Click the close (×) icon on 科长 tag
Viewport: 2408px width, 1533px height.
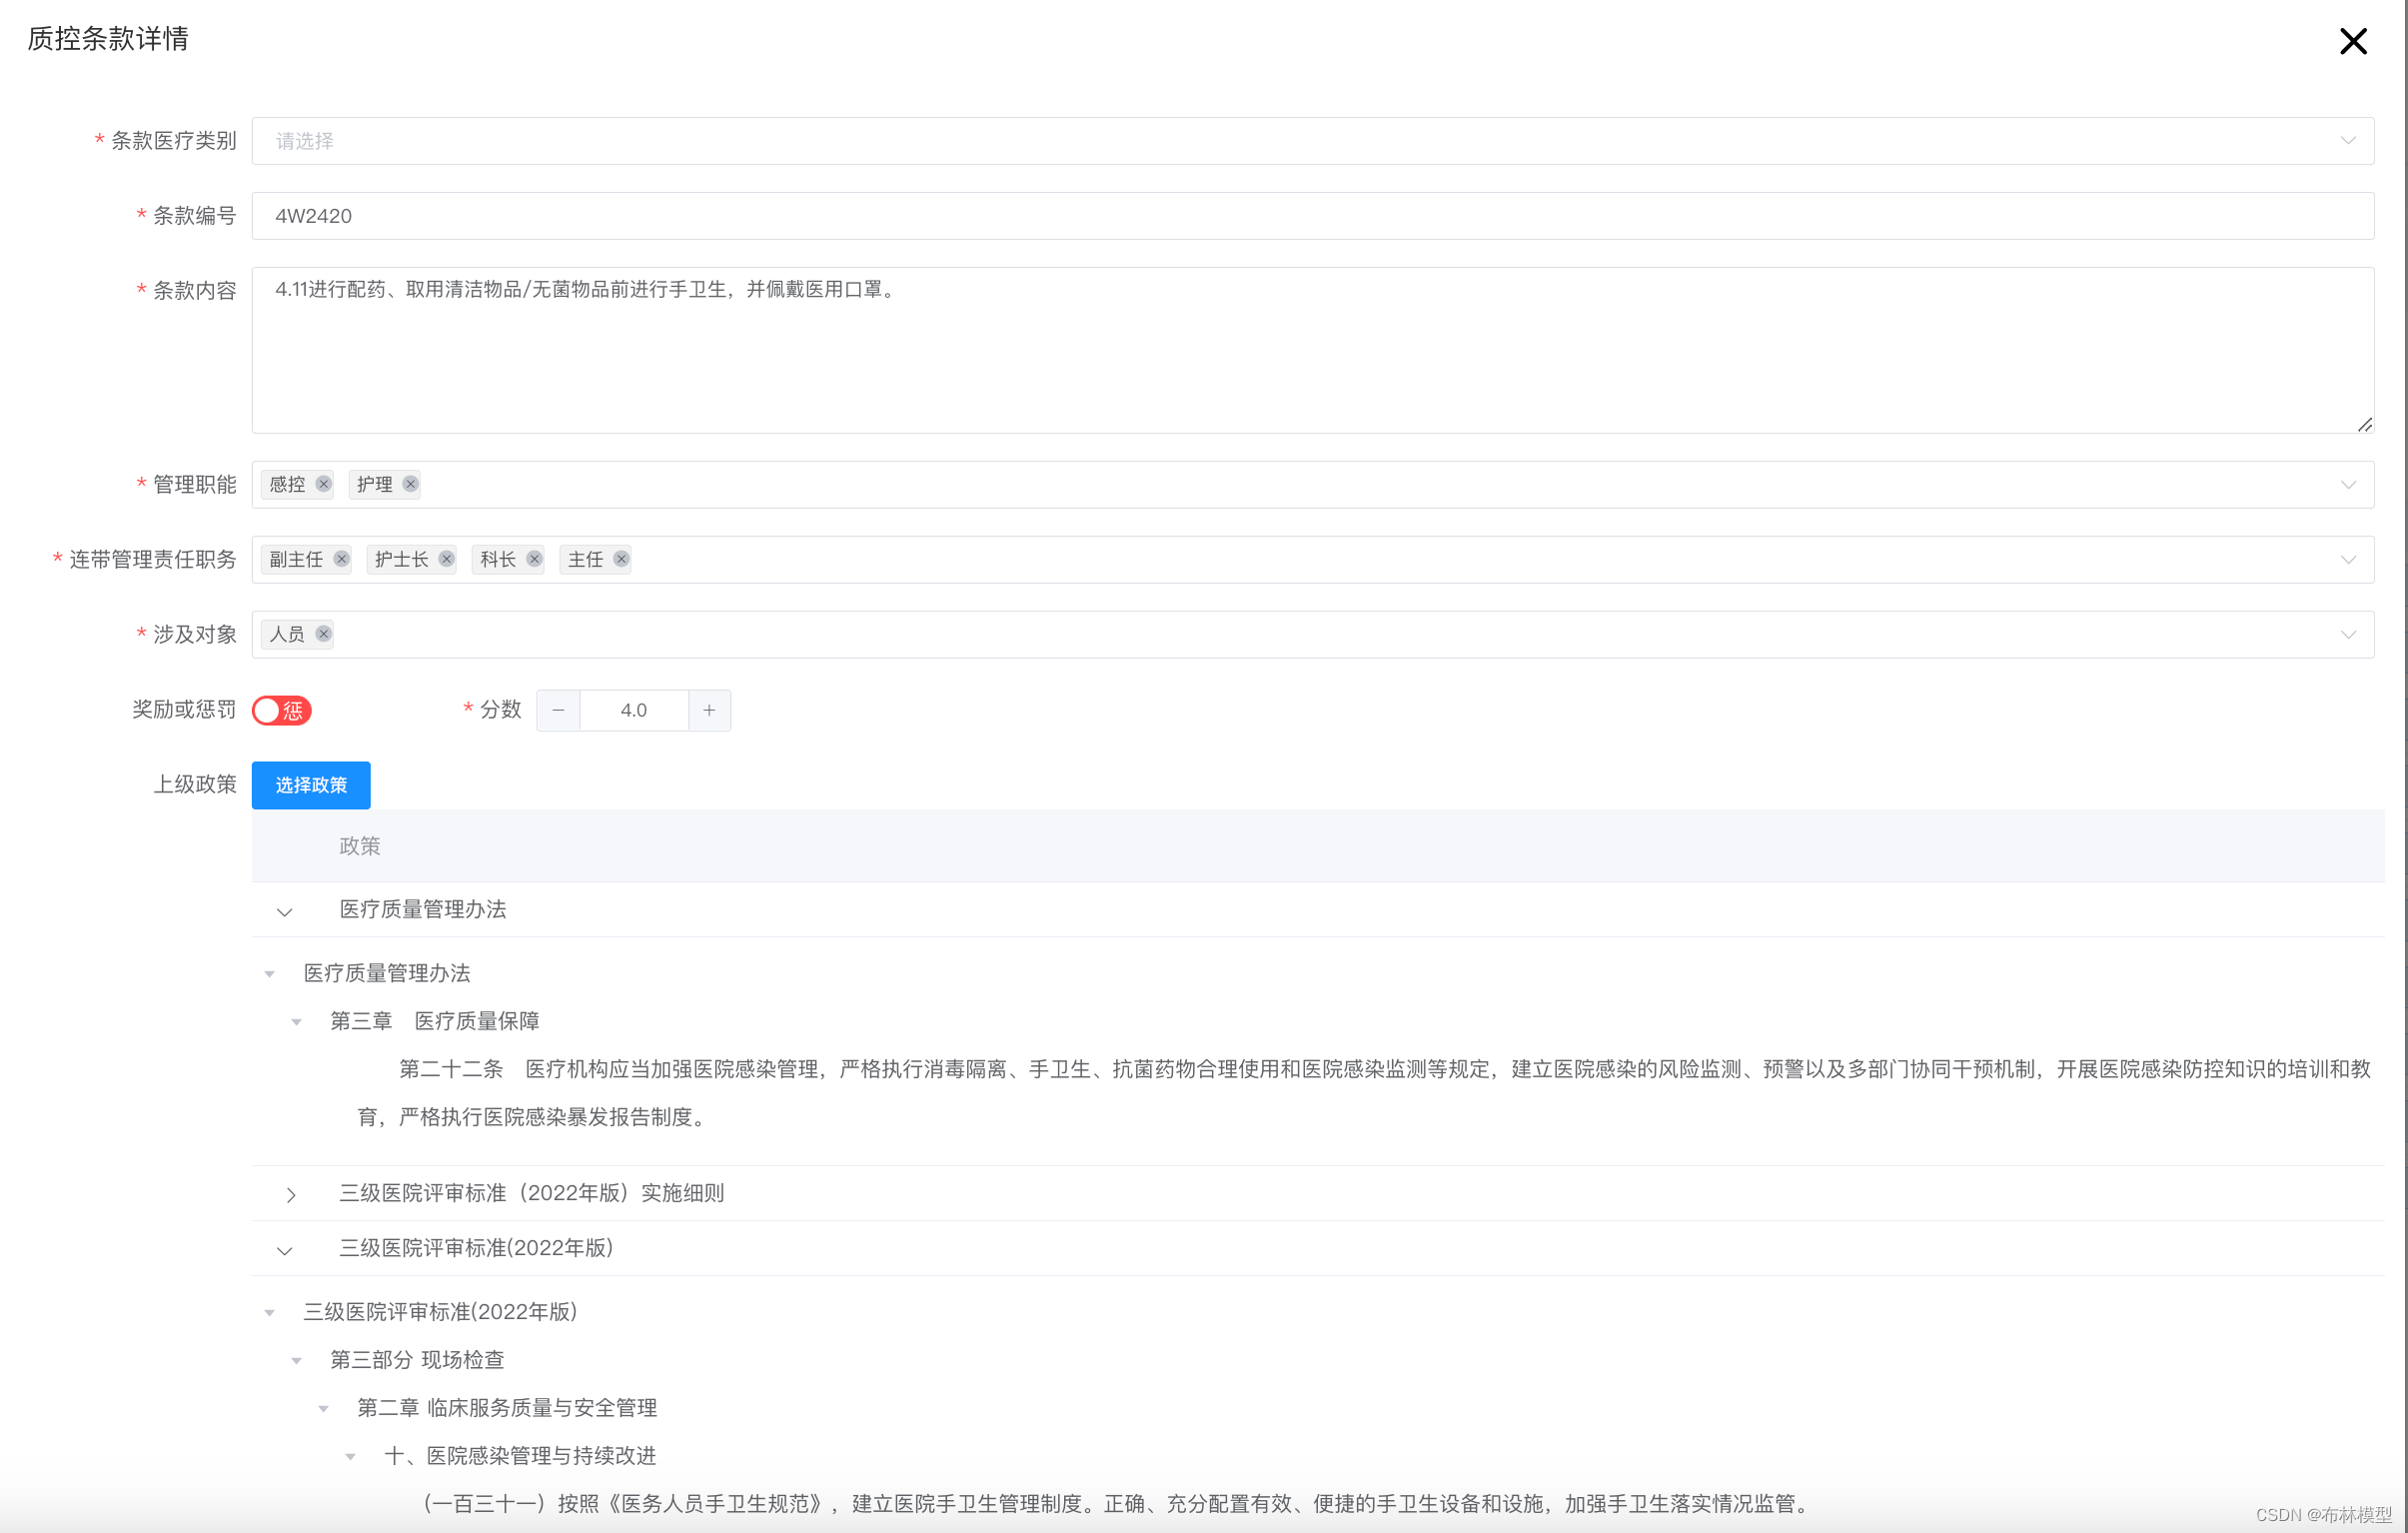coord(534,561)
